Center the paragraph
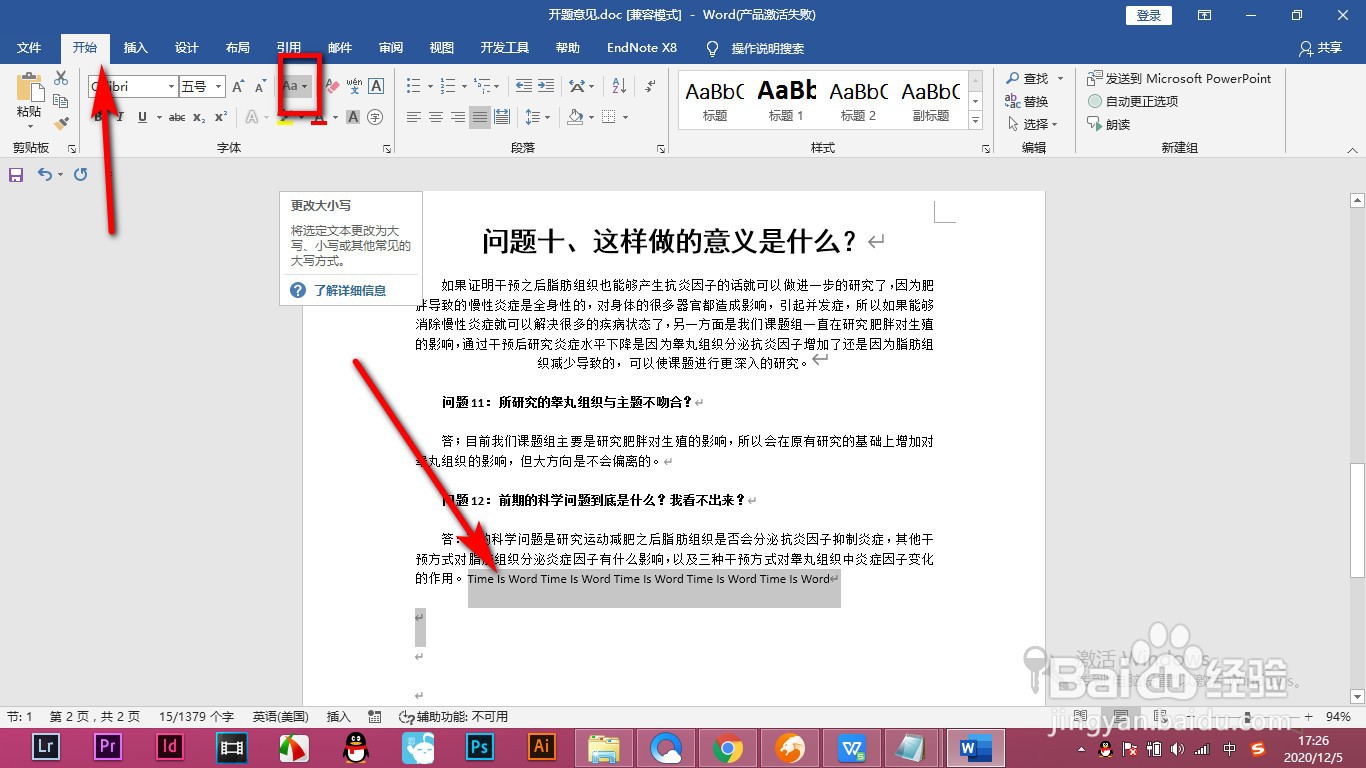The image size is (1366, 768). (436, 117)
